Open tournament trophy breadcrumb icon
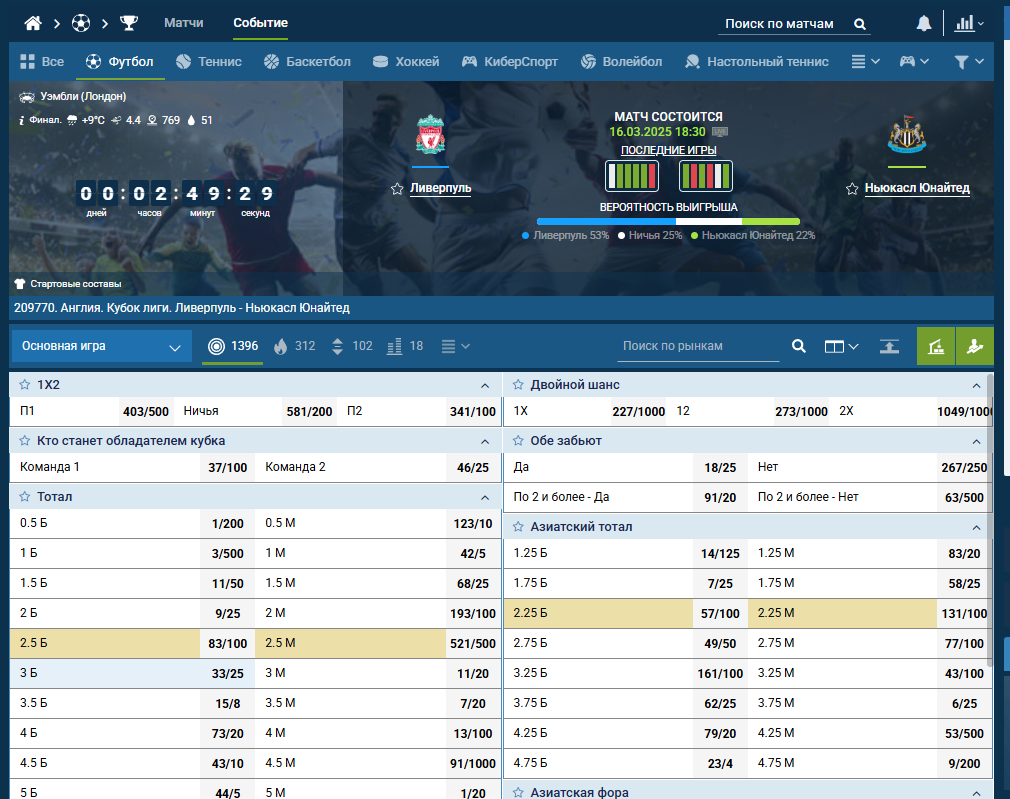 click(129, 24)
